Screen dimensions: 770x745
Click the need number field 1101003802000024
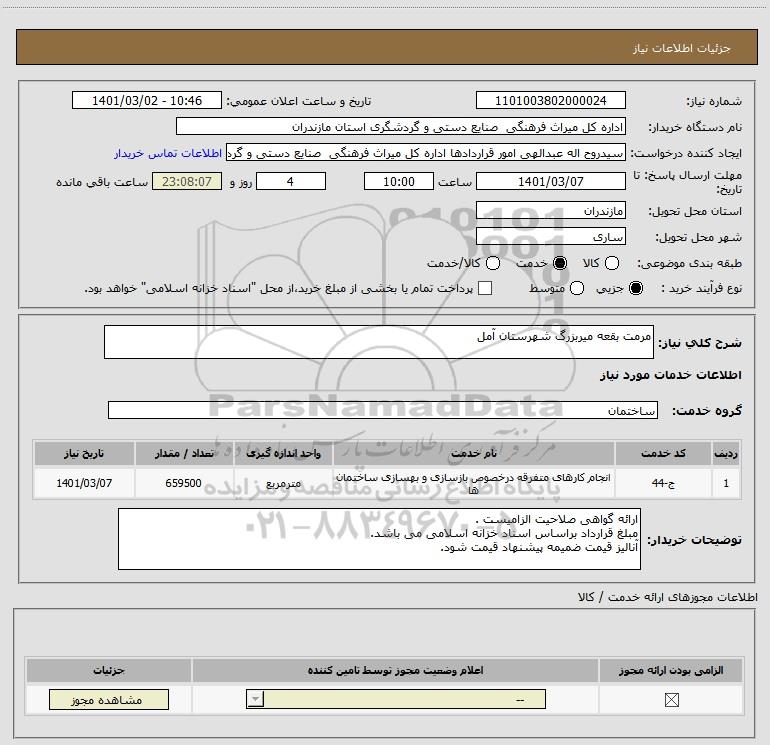tap(550, 100)
